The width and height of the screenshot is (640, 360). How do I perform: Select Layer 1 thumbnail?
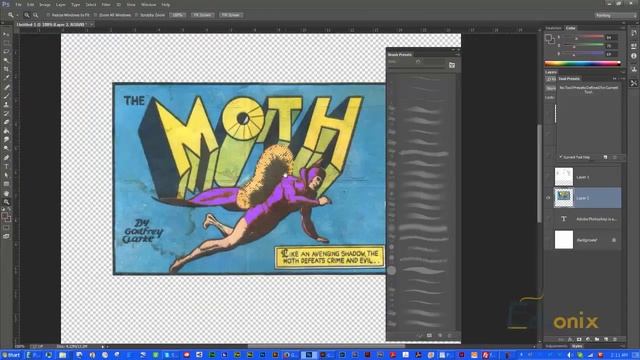pyautogui.click(x=564, y=177)
